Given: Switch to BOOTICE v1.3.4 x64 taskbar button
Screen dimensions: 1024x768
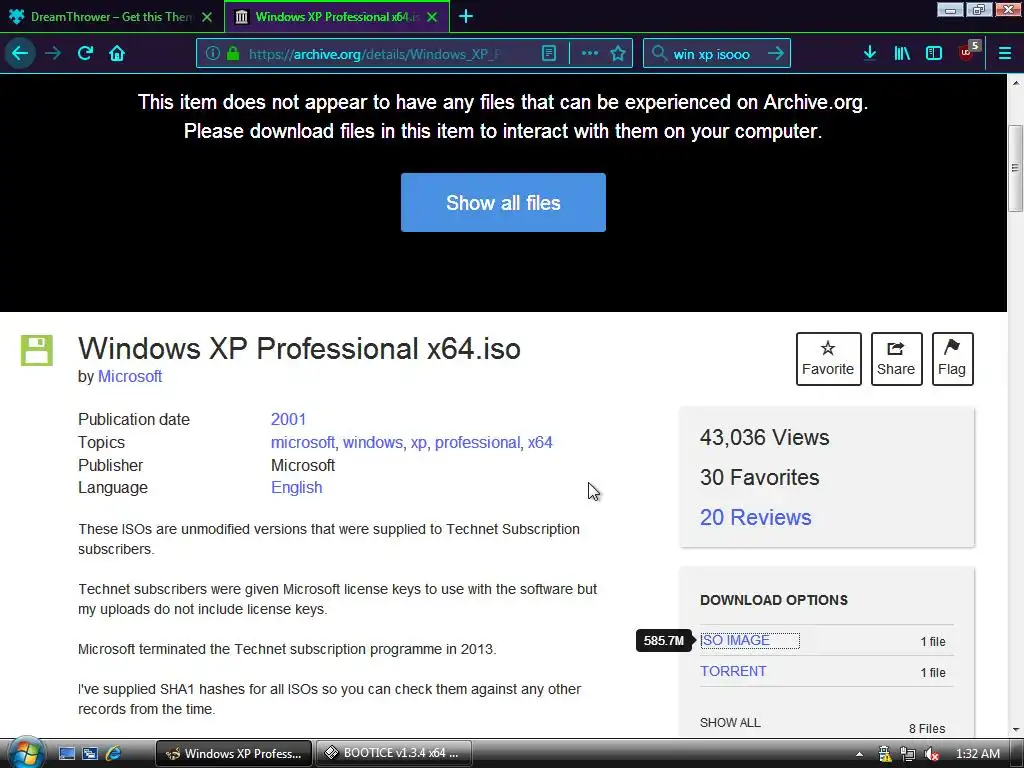Looking at the screenshot, I should click(394, 754).
